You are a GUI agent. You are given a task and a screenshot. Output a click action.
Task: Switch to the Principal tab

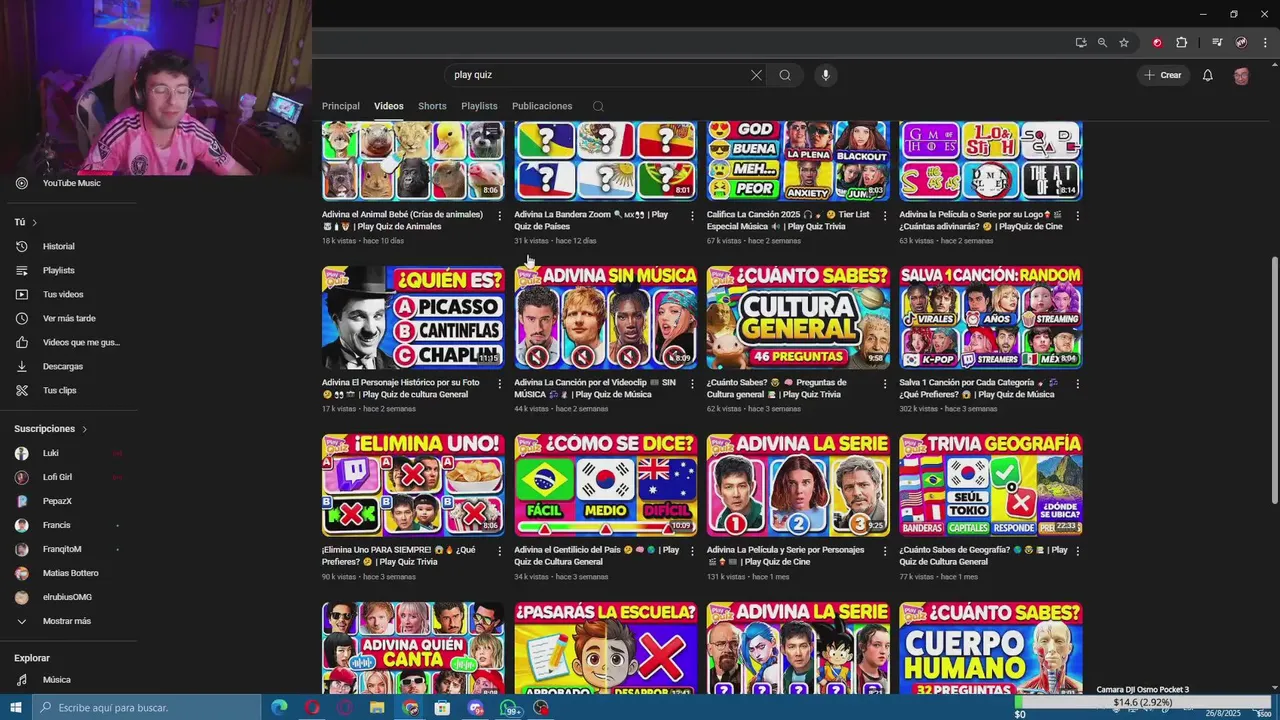tap(341, 106)
